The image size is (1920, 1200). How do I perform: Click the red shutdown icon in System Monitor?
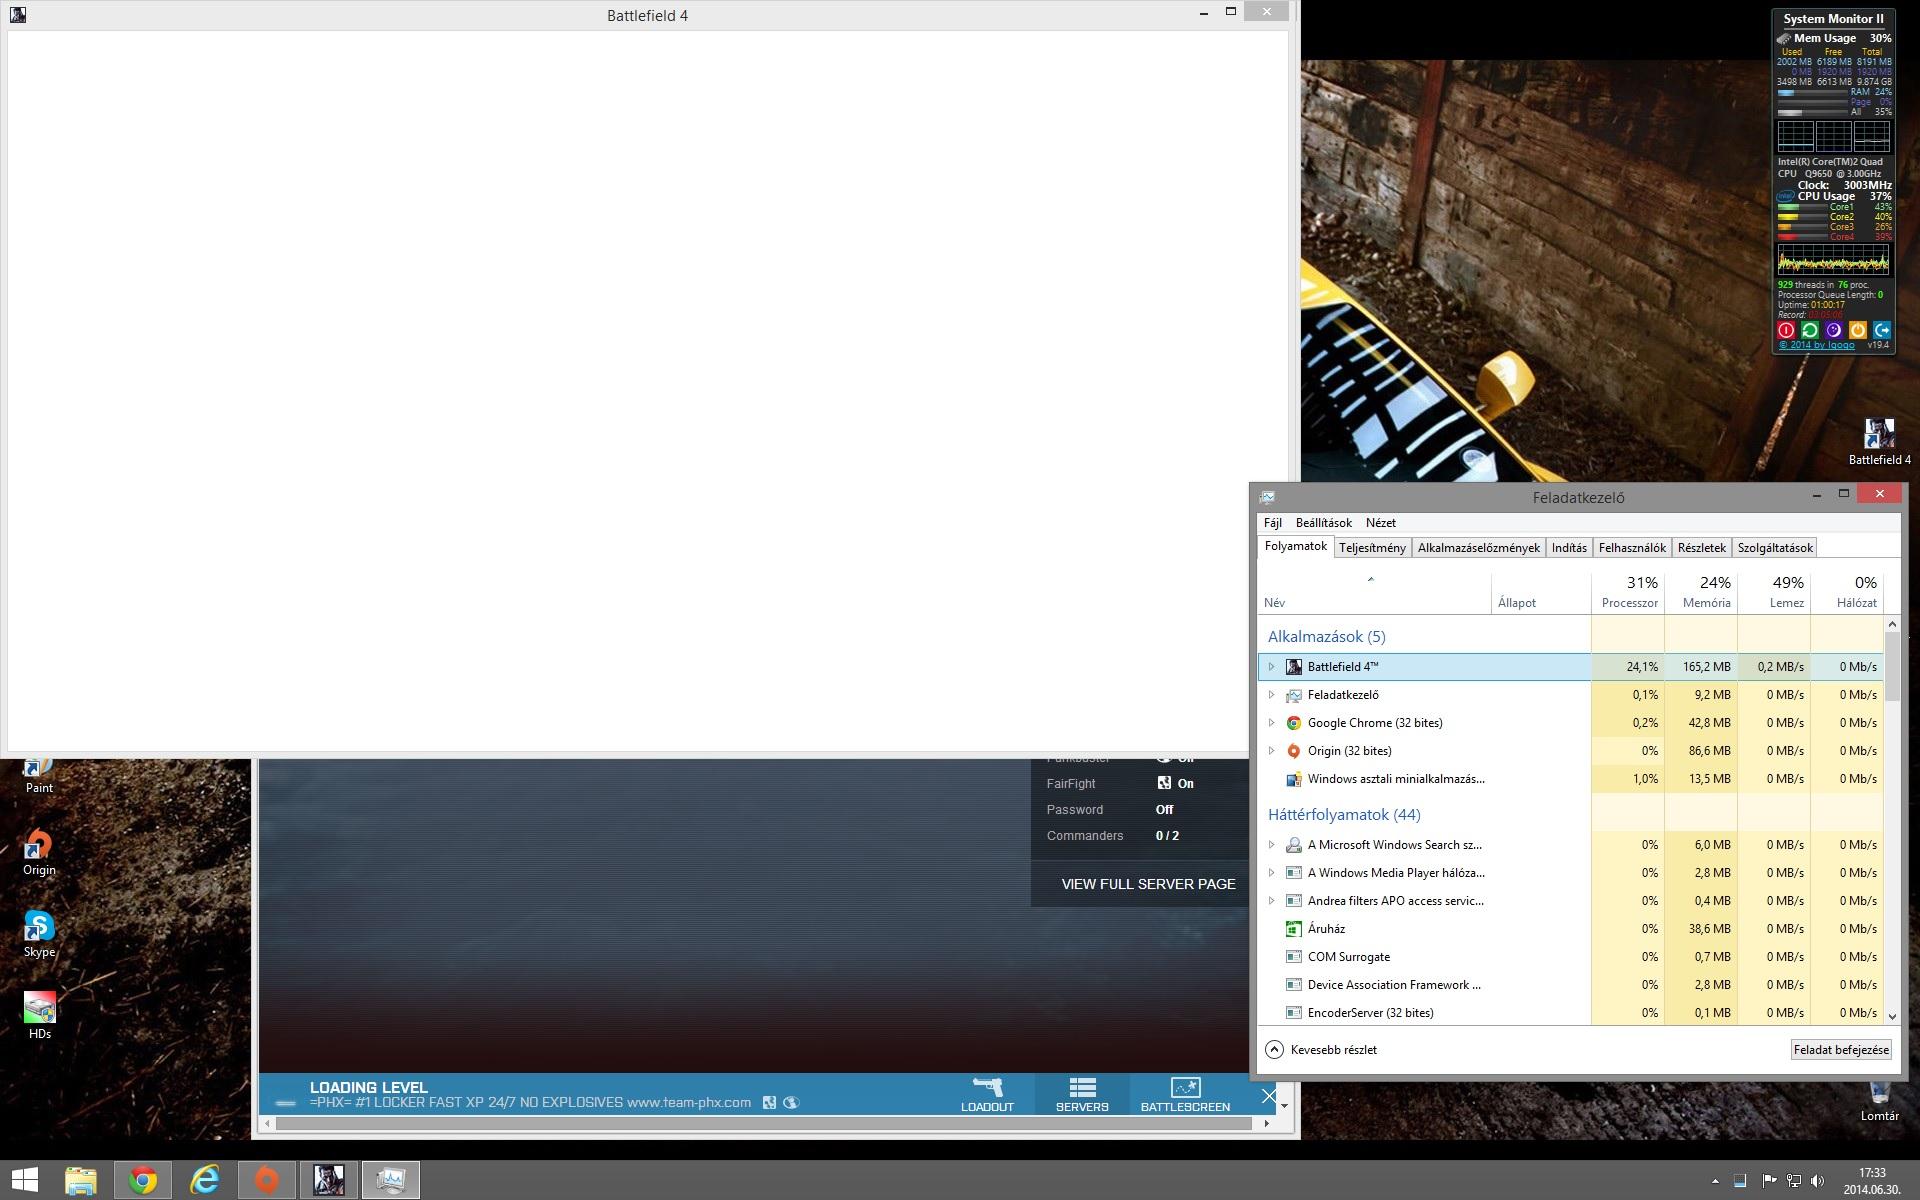pyautogui.click(x=1786, y=330)
